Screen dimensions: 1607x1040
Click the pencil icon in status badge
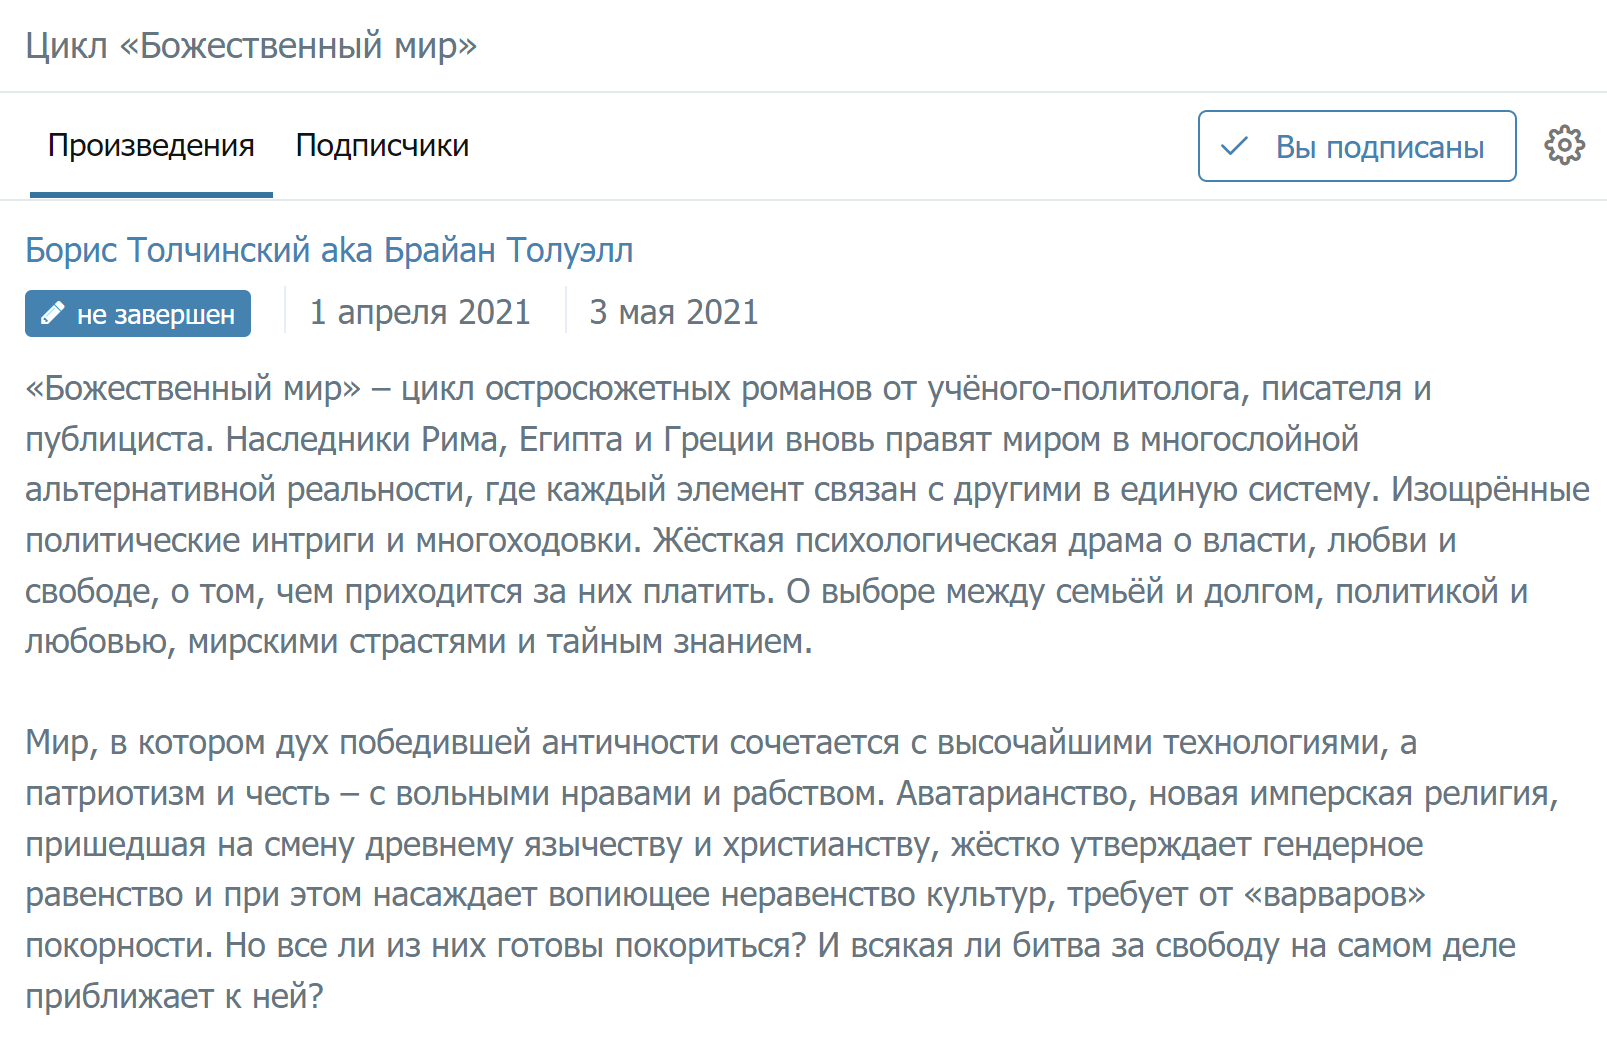click(x=53, y=314)
